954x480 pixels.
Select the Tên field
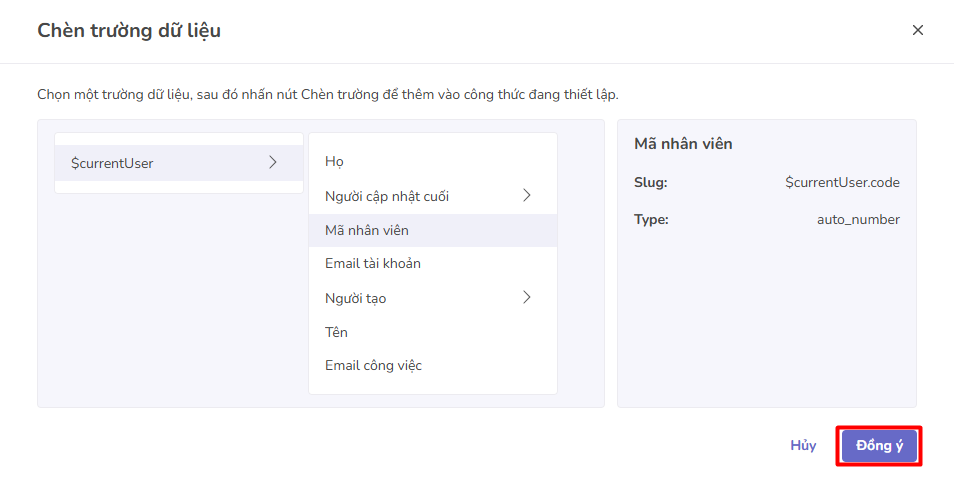click(336, 332)
